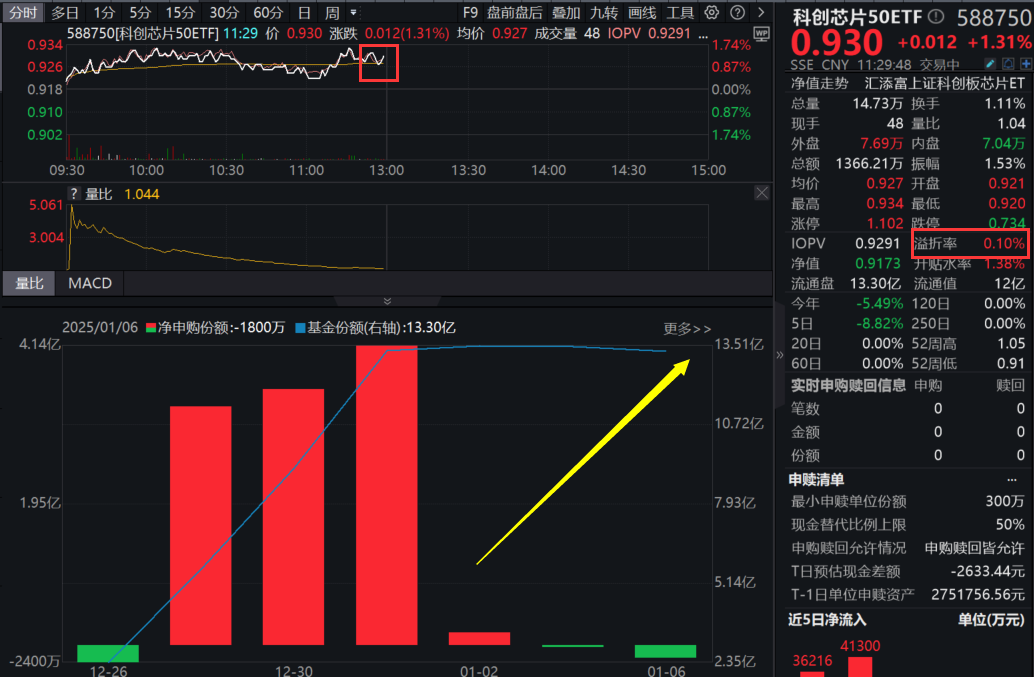The height and width of the screenshot is (677, 1034).
Task: Open the period dropdown arrow after 周
Action: point(353,13)
